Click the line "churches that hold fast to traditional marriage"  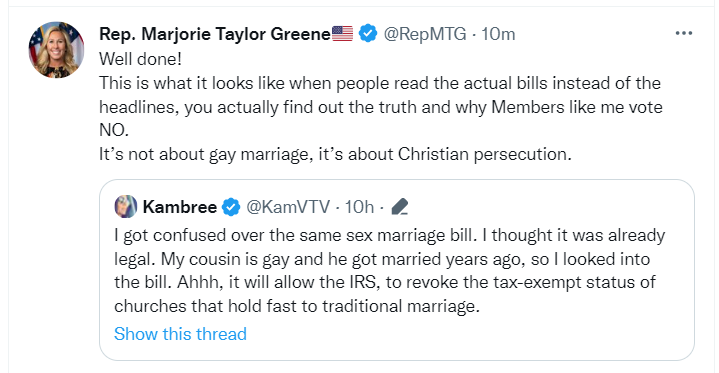click(297, 306)
